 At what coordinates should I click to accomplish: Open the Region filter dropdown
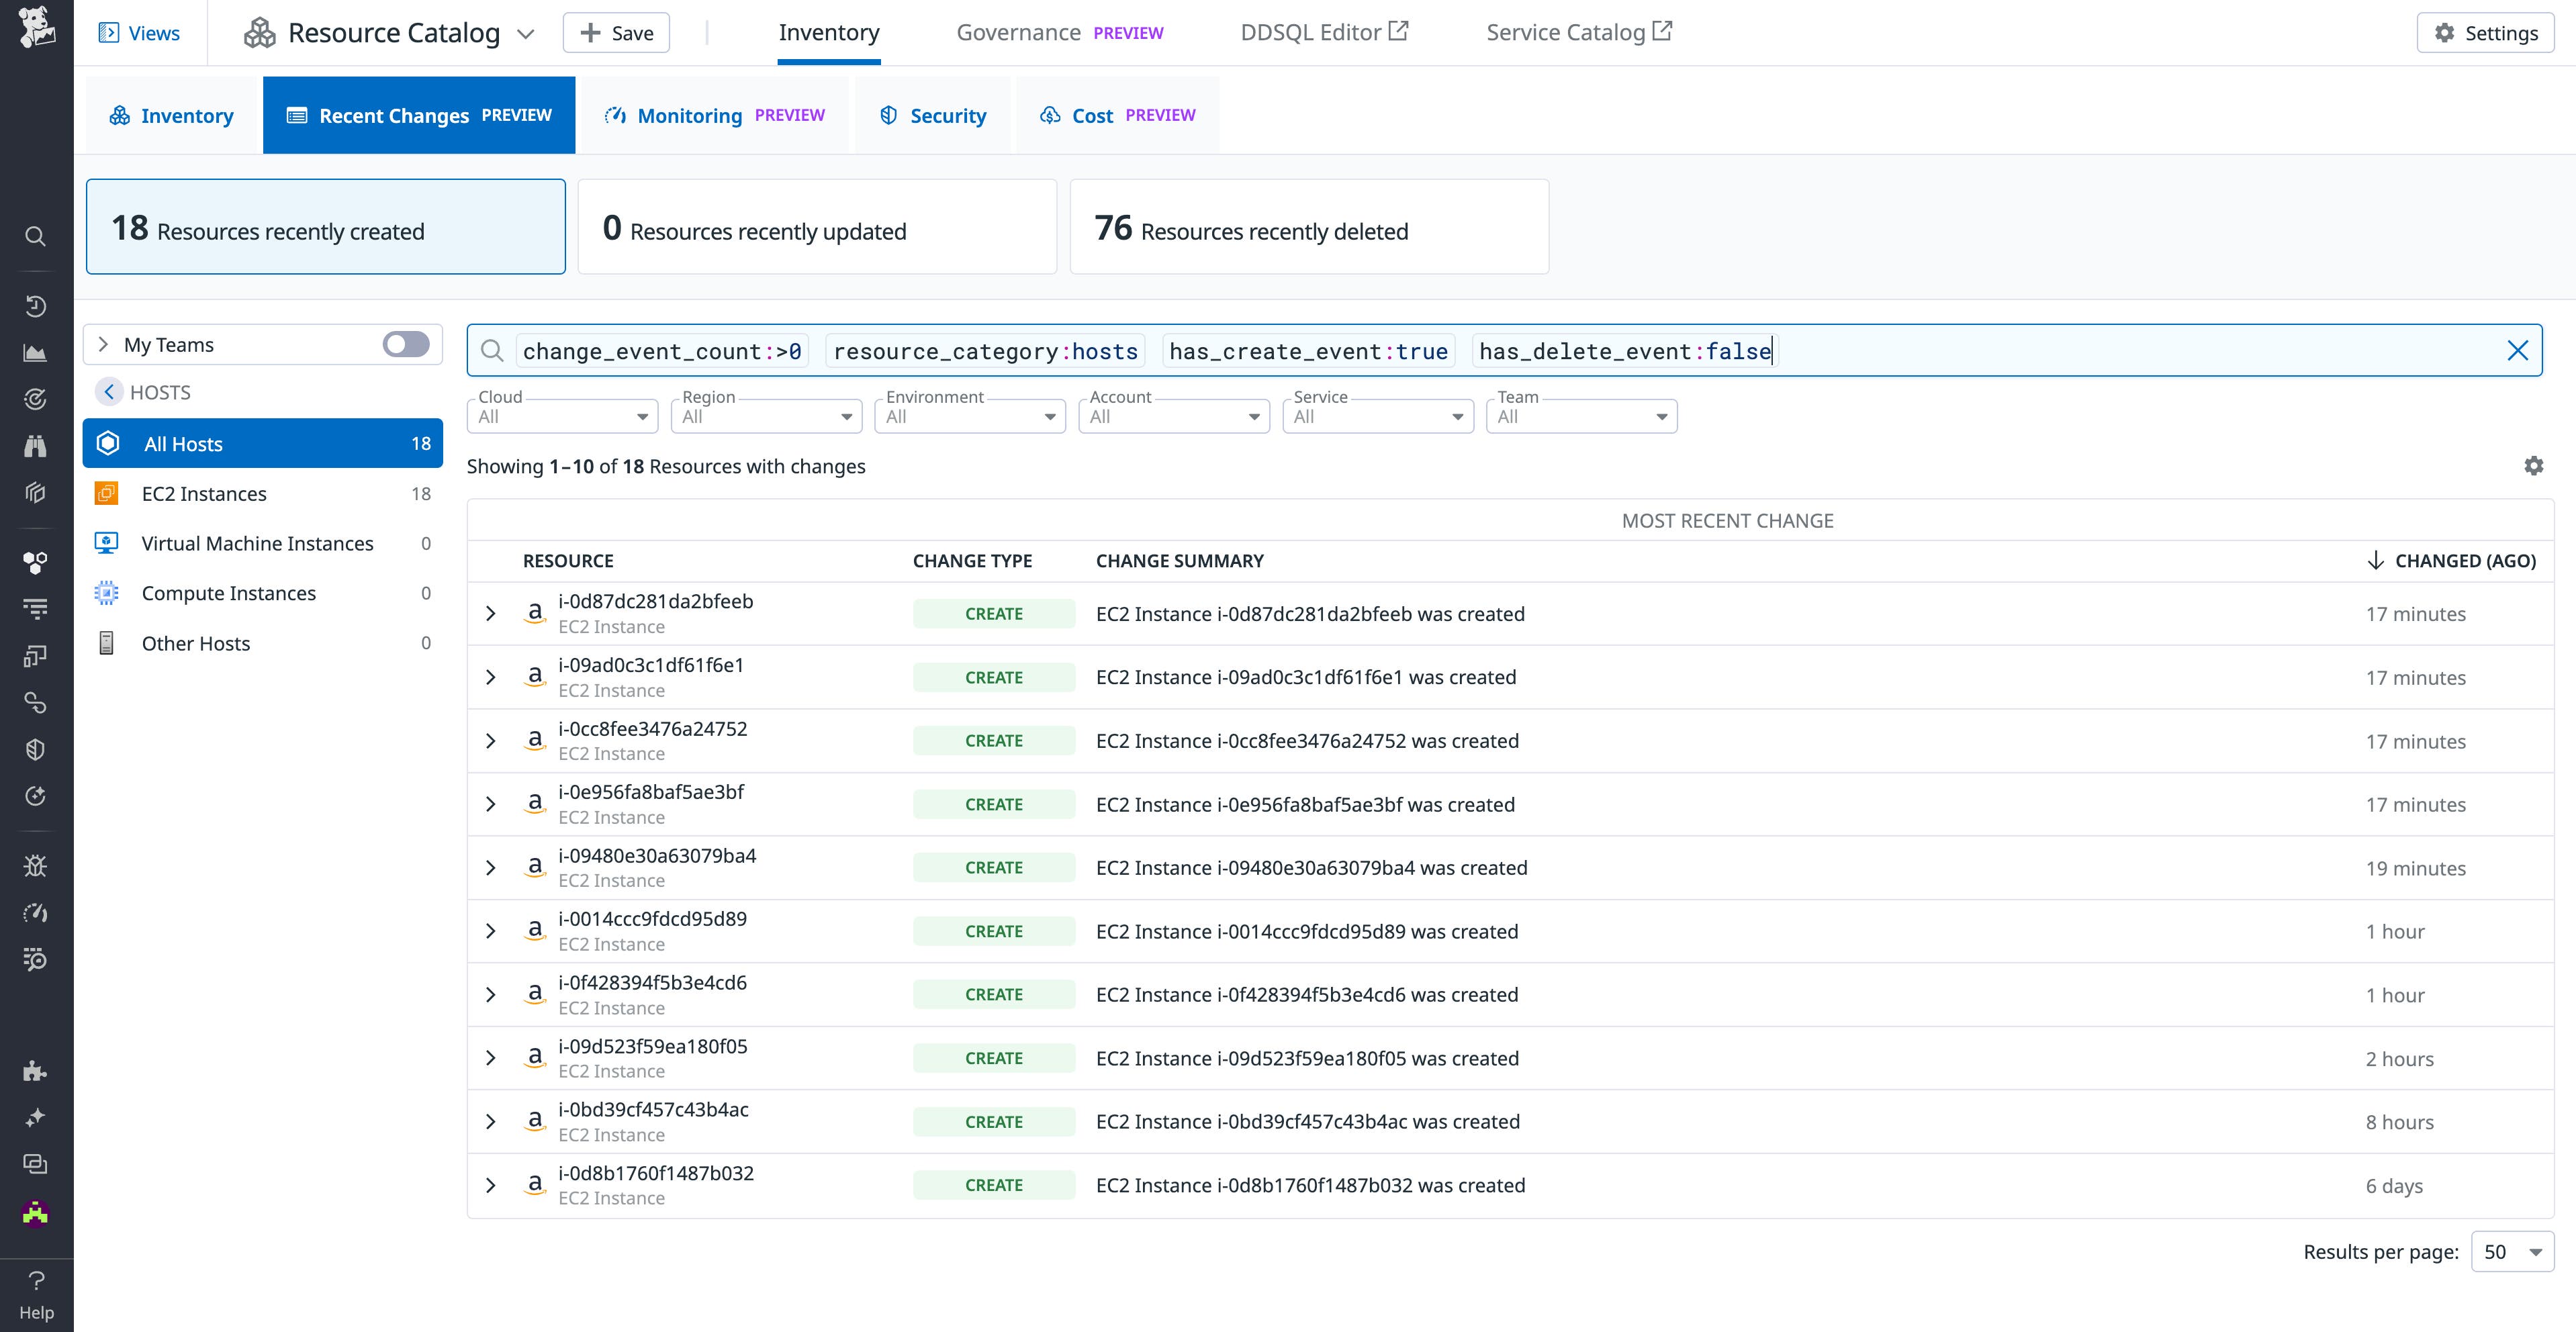tap(766, 416)
